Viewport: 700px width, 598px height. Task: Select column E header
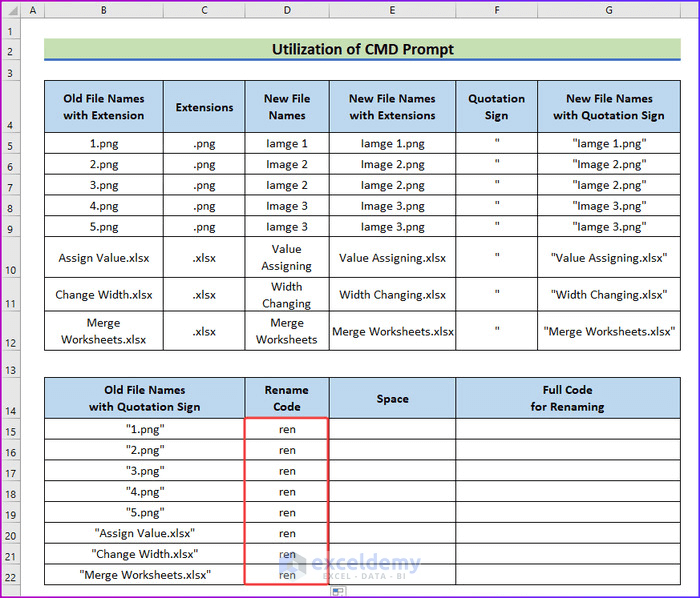click(x=392, y=10)
